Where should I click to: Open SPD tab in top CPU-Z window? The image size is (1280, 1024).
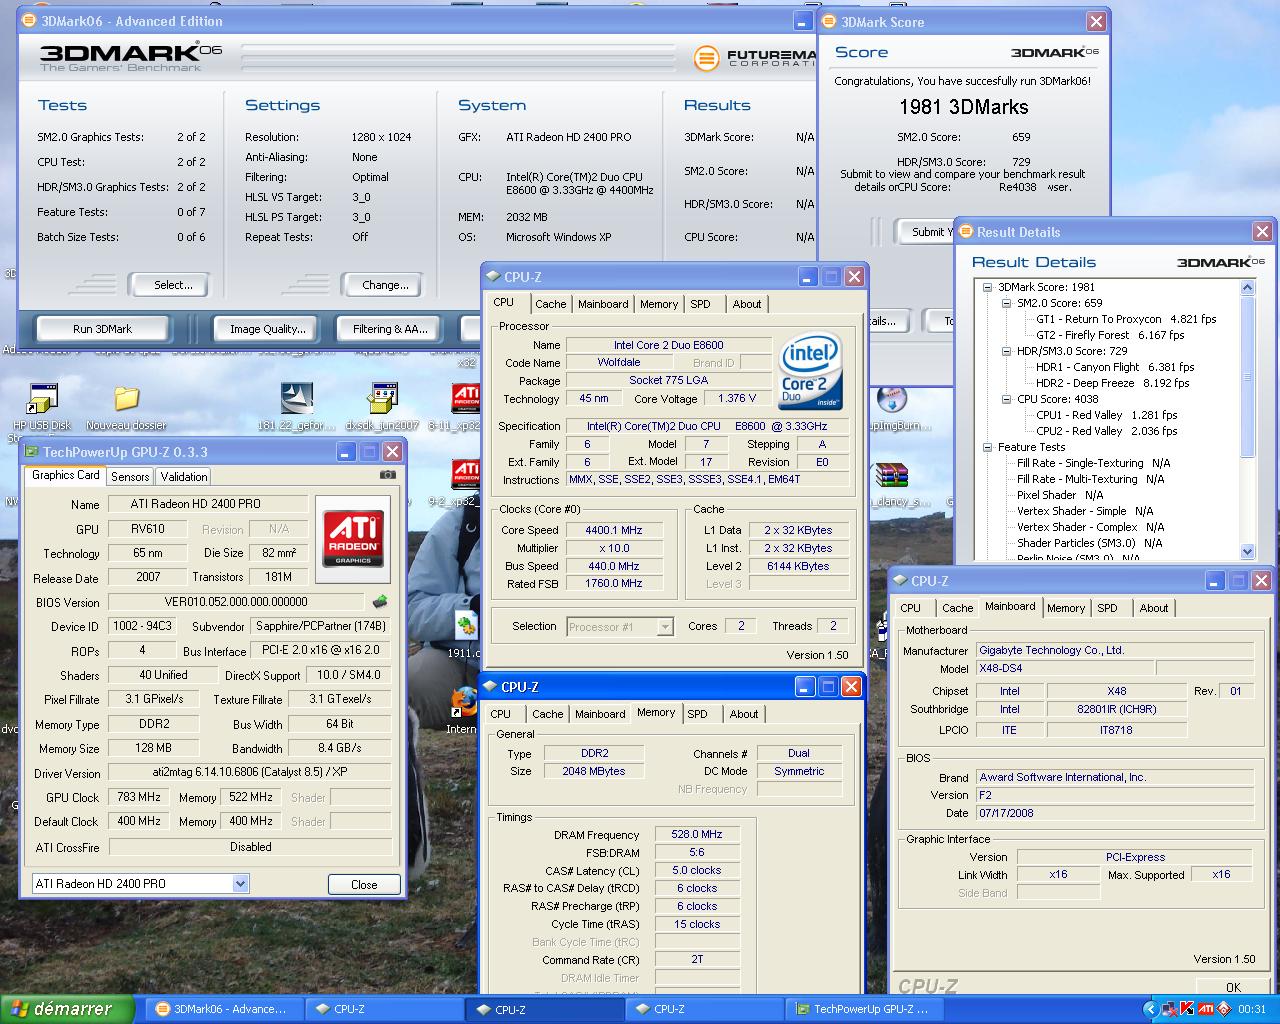pos(701,304)
